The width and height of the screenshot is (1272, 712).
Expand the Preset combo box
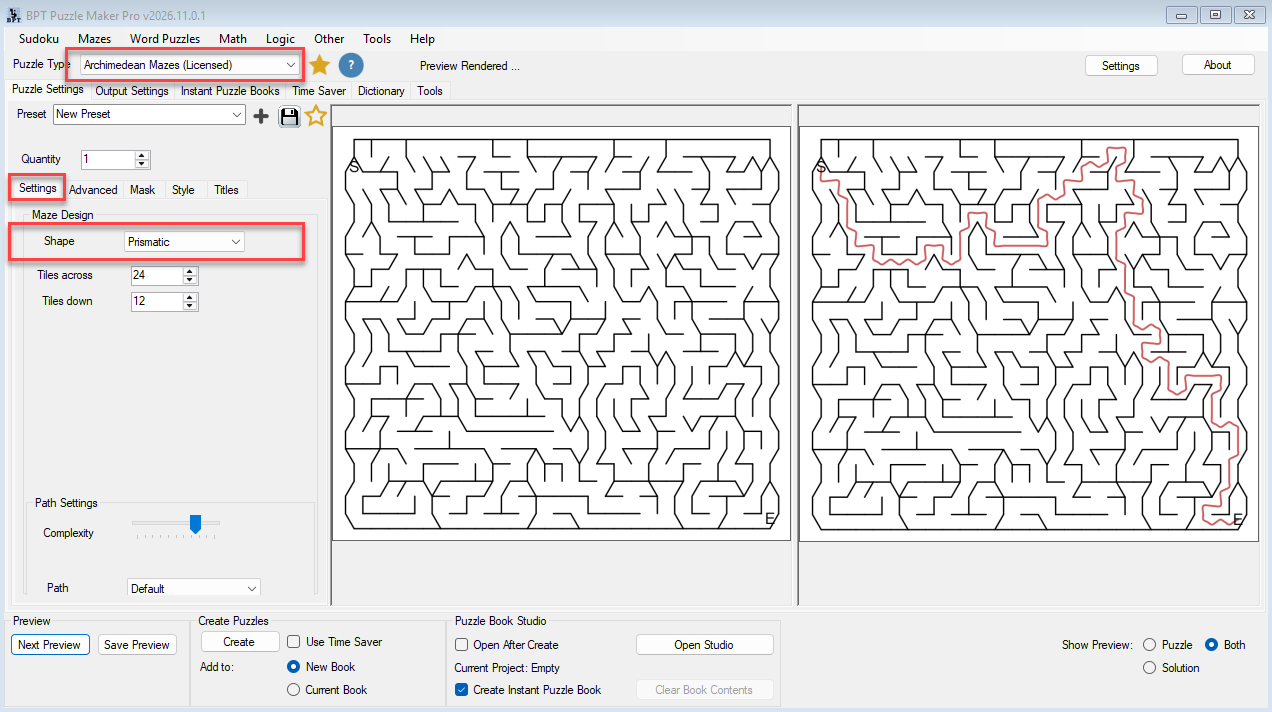click(149, 115)
